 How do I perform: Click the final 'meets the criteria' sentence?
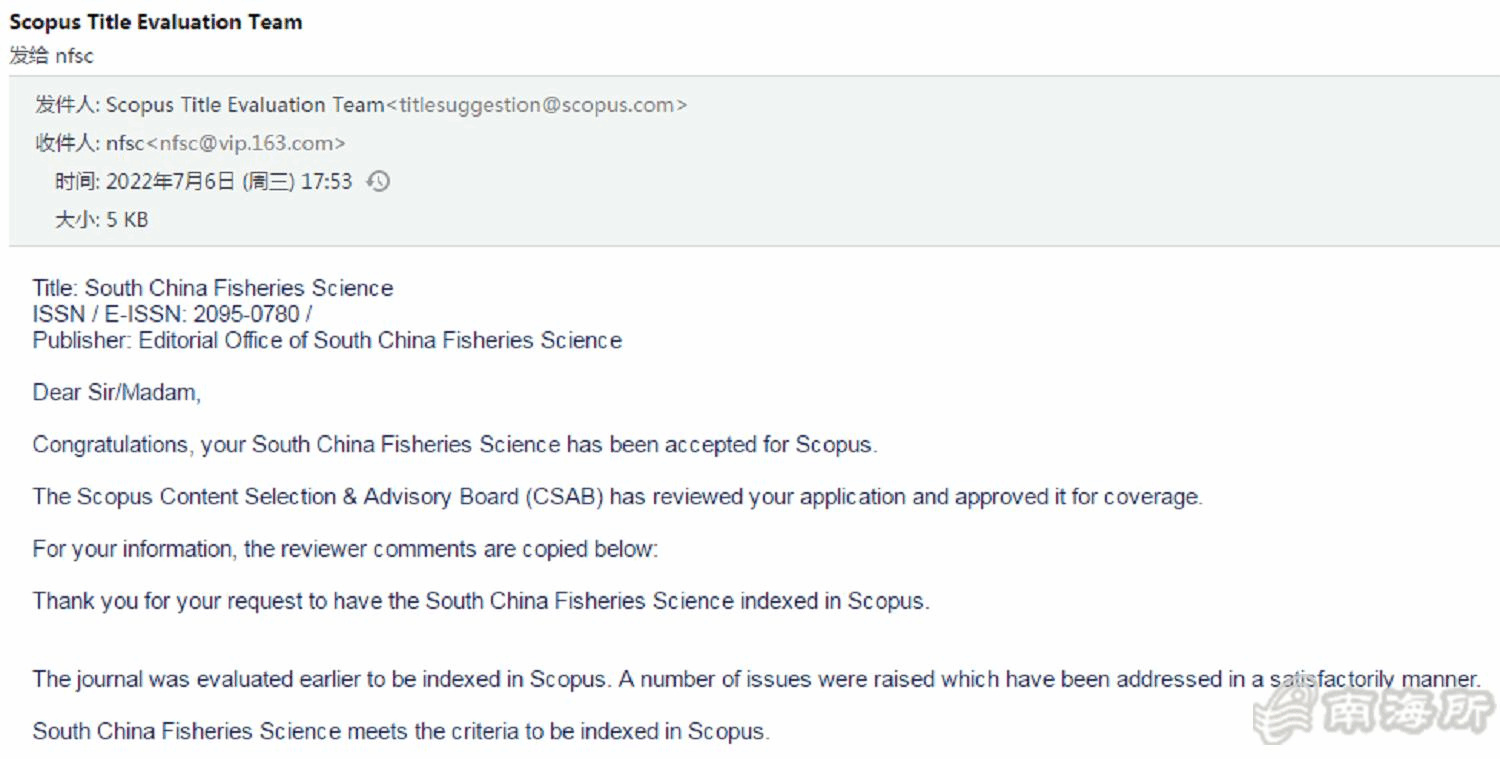coord(401,731)
